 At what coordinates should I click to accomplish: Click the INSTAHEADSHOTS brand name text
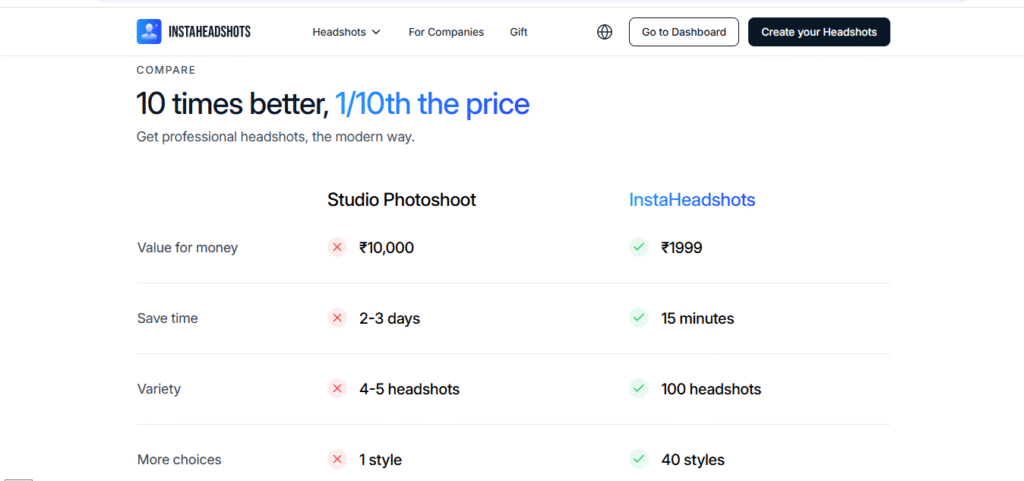(x=209, y=32)
